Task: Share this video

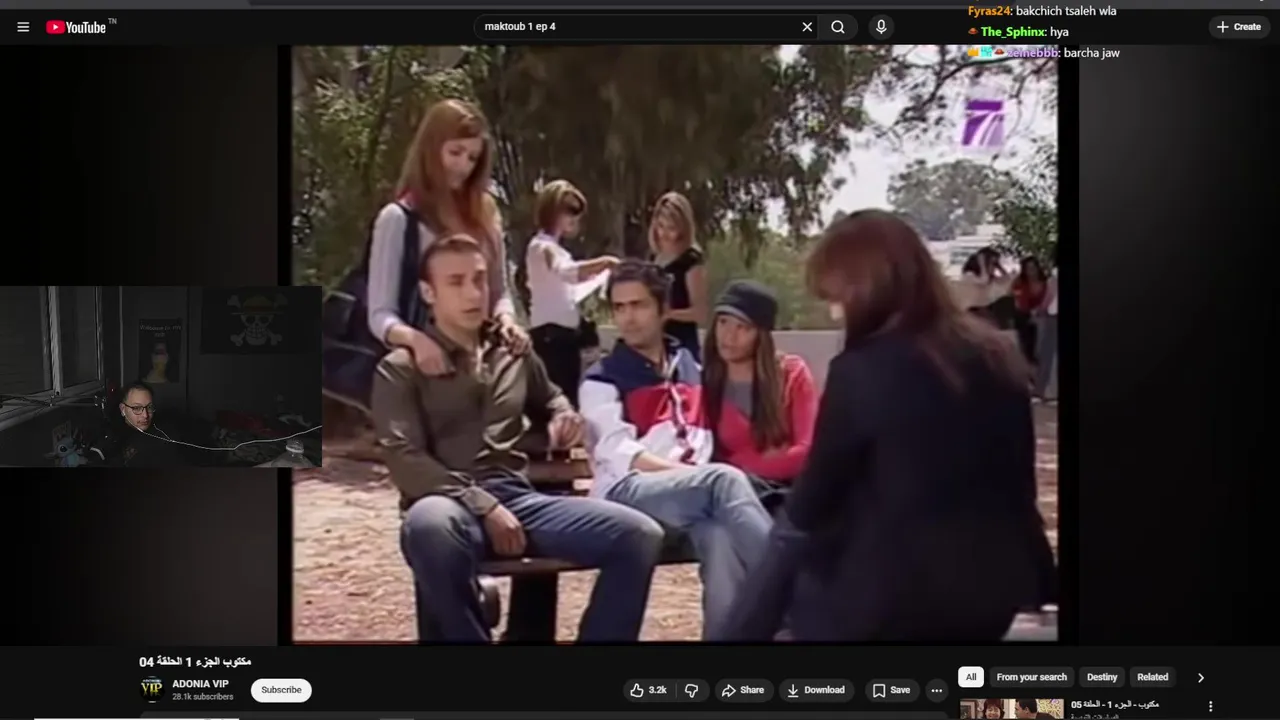Action: point(743,690)
